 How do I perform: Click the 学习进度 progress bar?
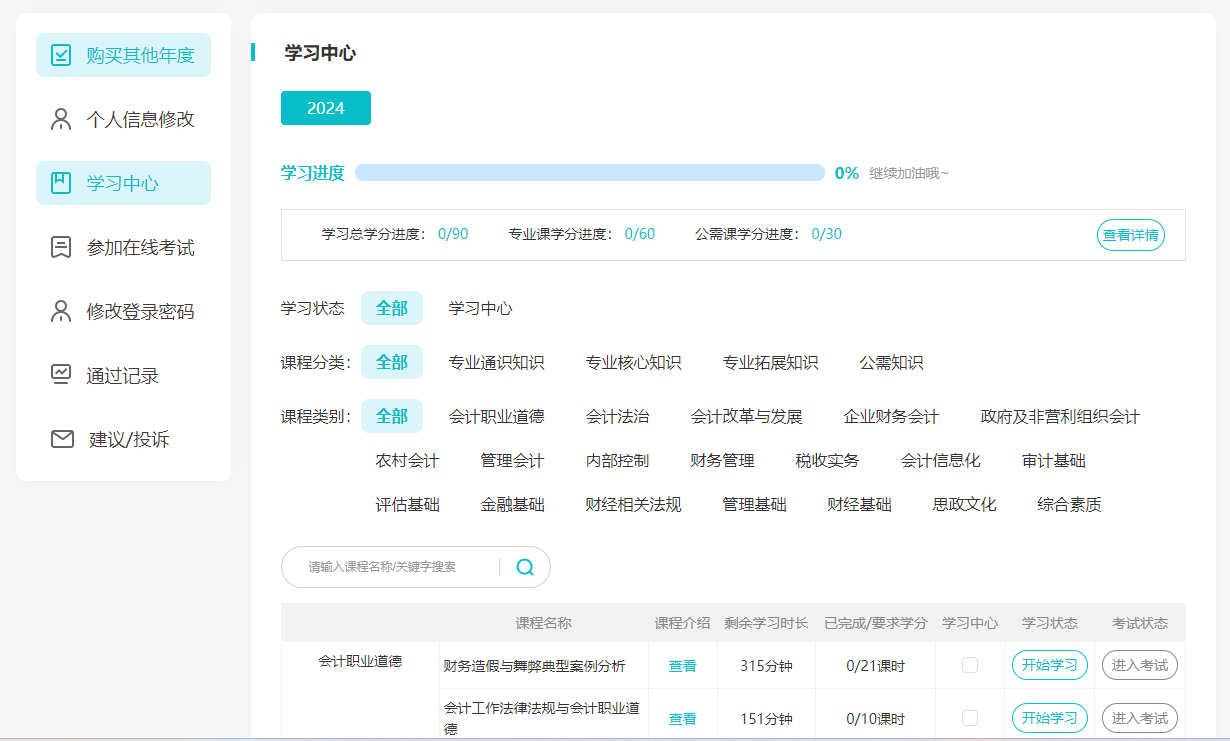[x=592, y=172]
